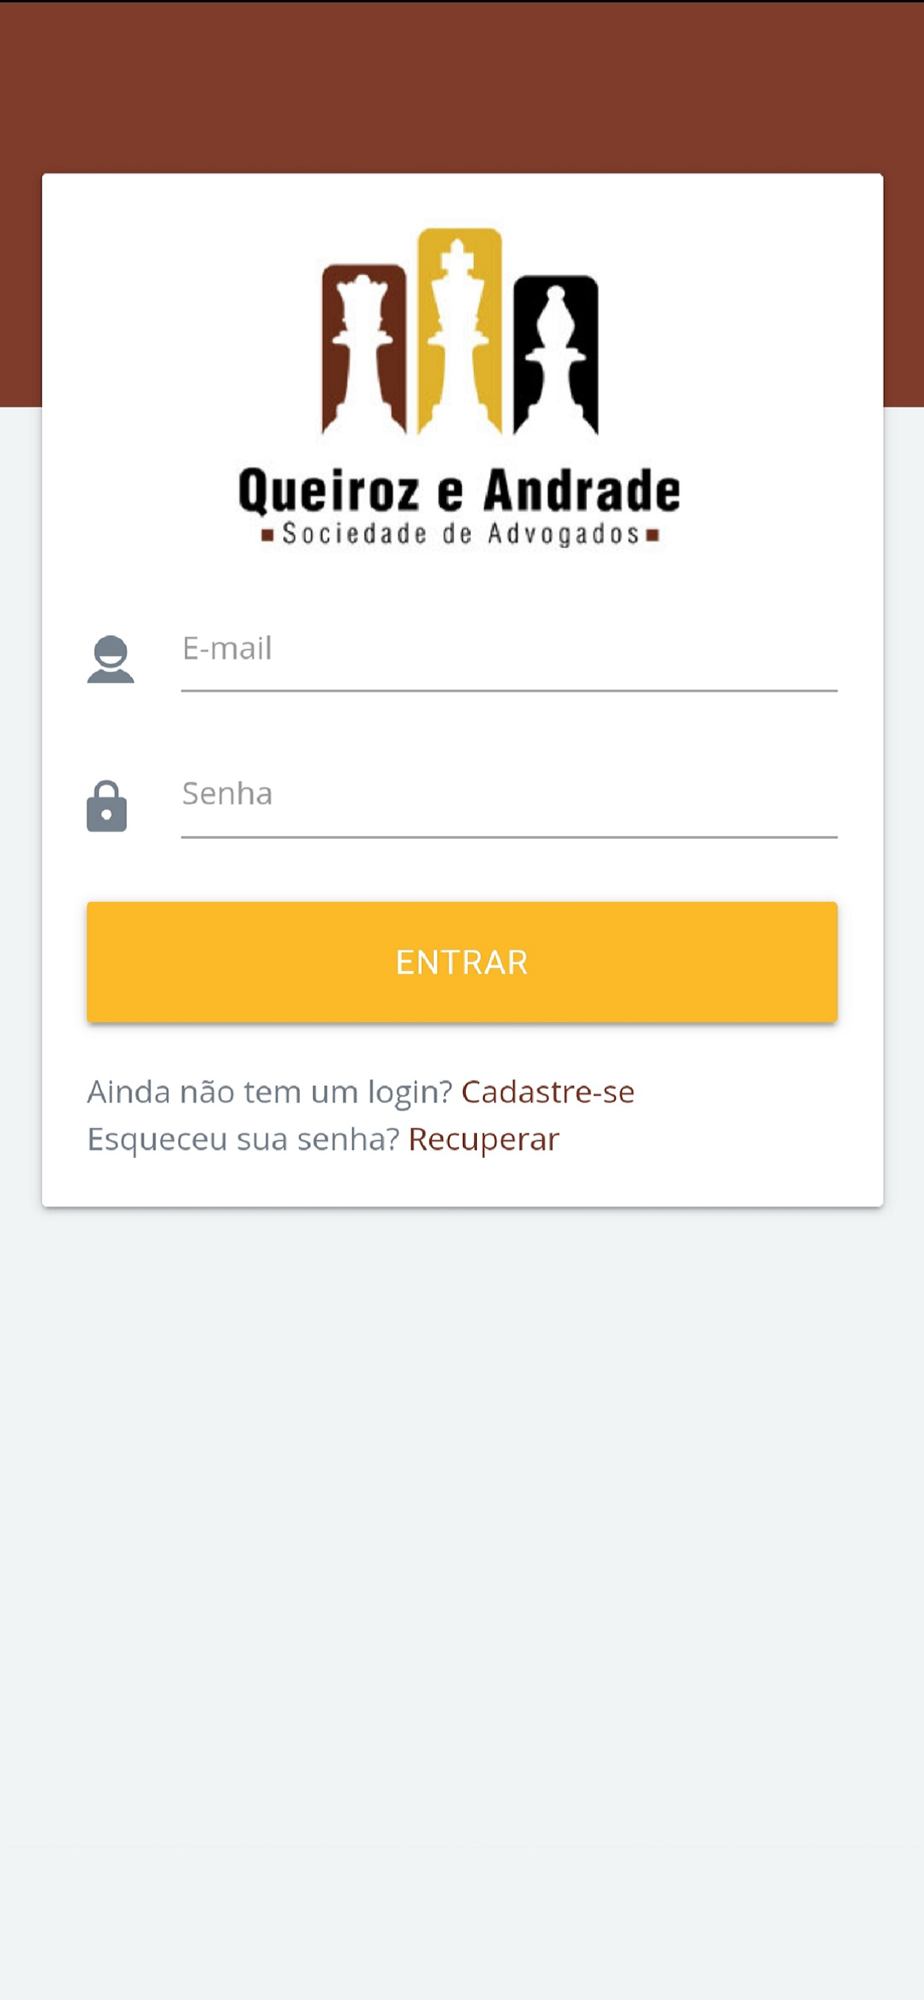This screenshot has width=924, height=2000.
Task: Click the padlock icon beside Senha
Action: pos(107,806)
